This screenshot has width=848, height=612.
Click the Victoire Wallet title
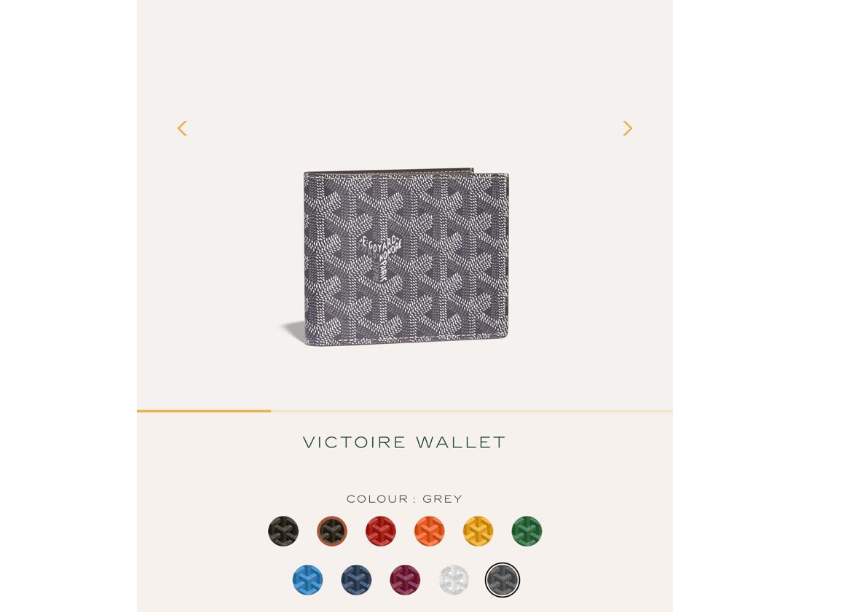coord(404,442)
